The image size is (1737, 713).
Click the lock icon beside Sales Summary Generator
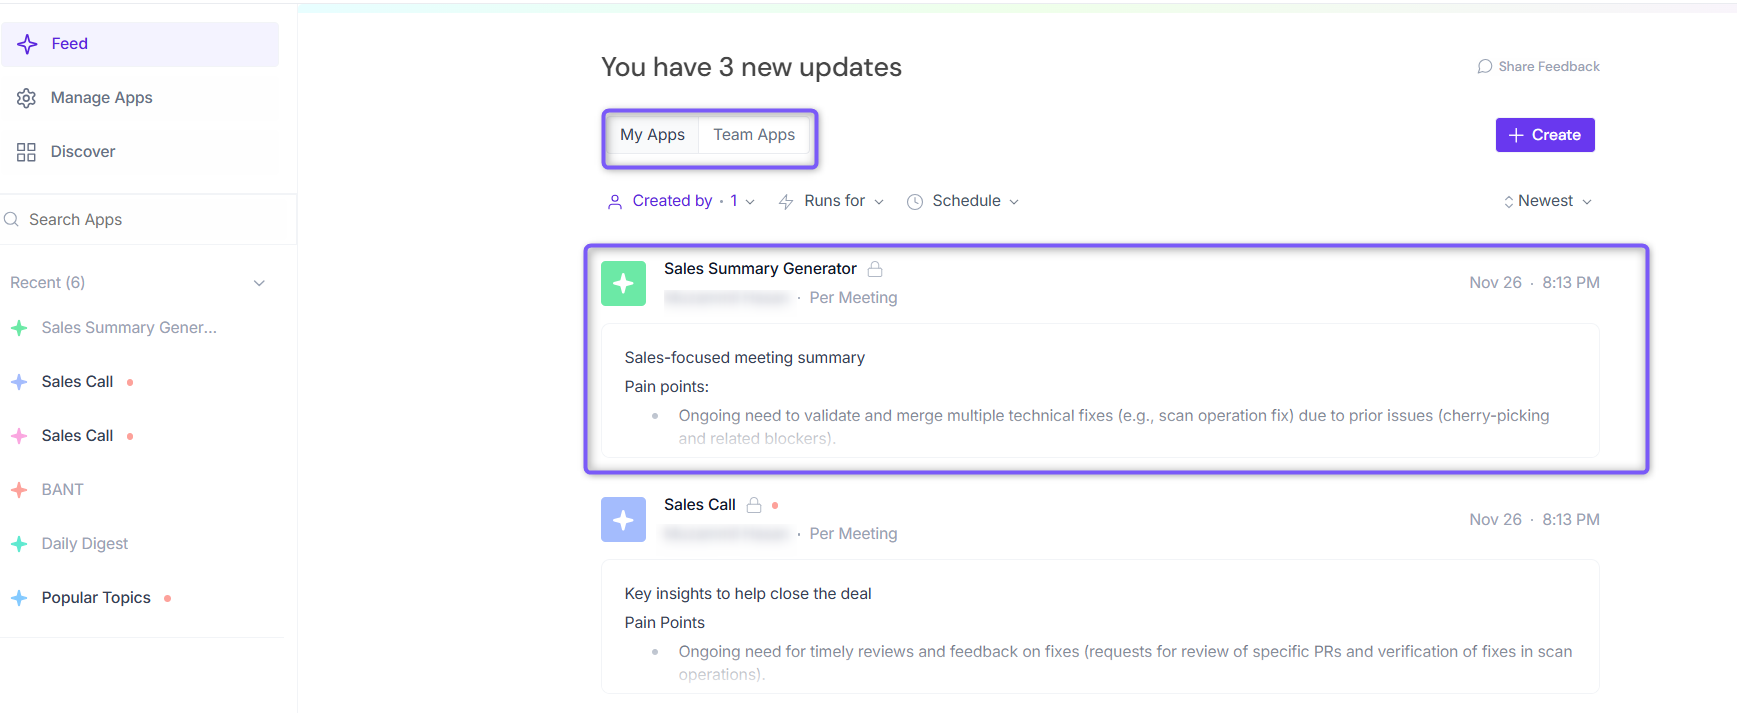click(x=875, y=269)
